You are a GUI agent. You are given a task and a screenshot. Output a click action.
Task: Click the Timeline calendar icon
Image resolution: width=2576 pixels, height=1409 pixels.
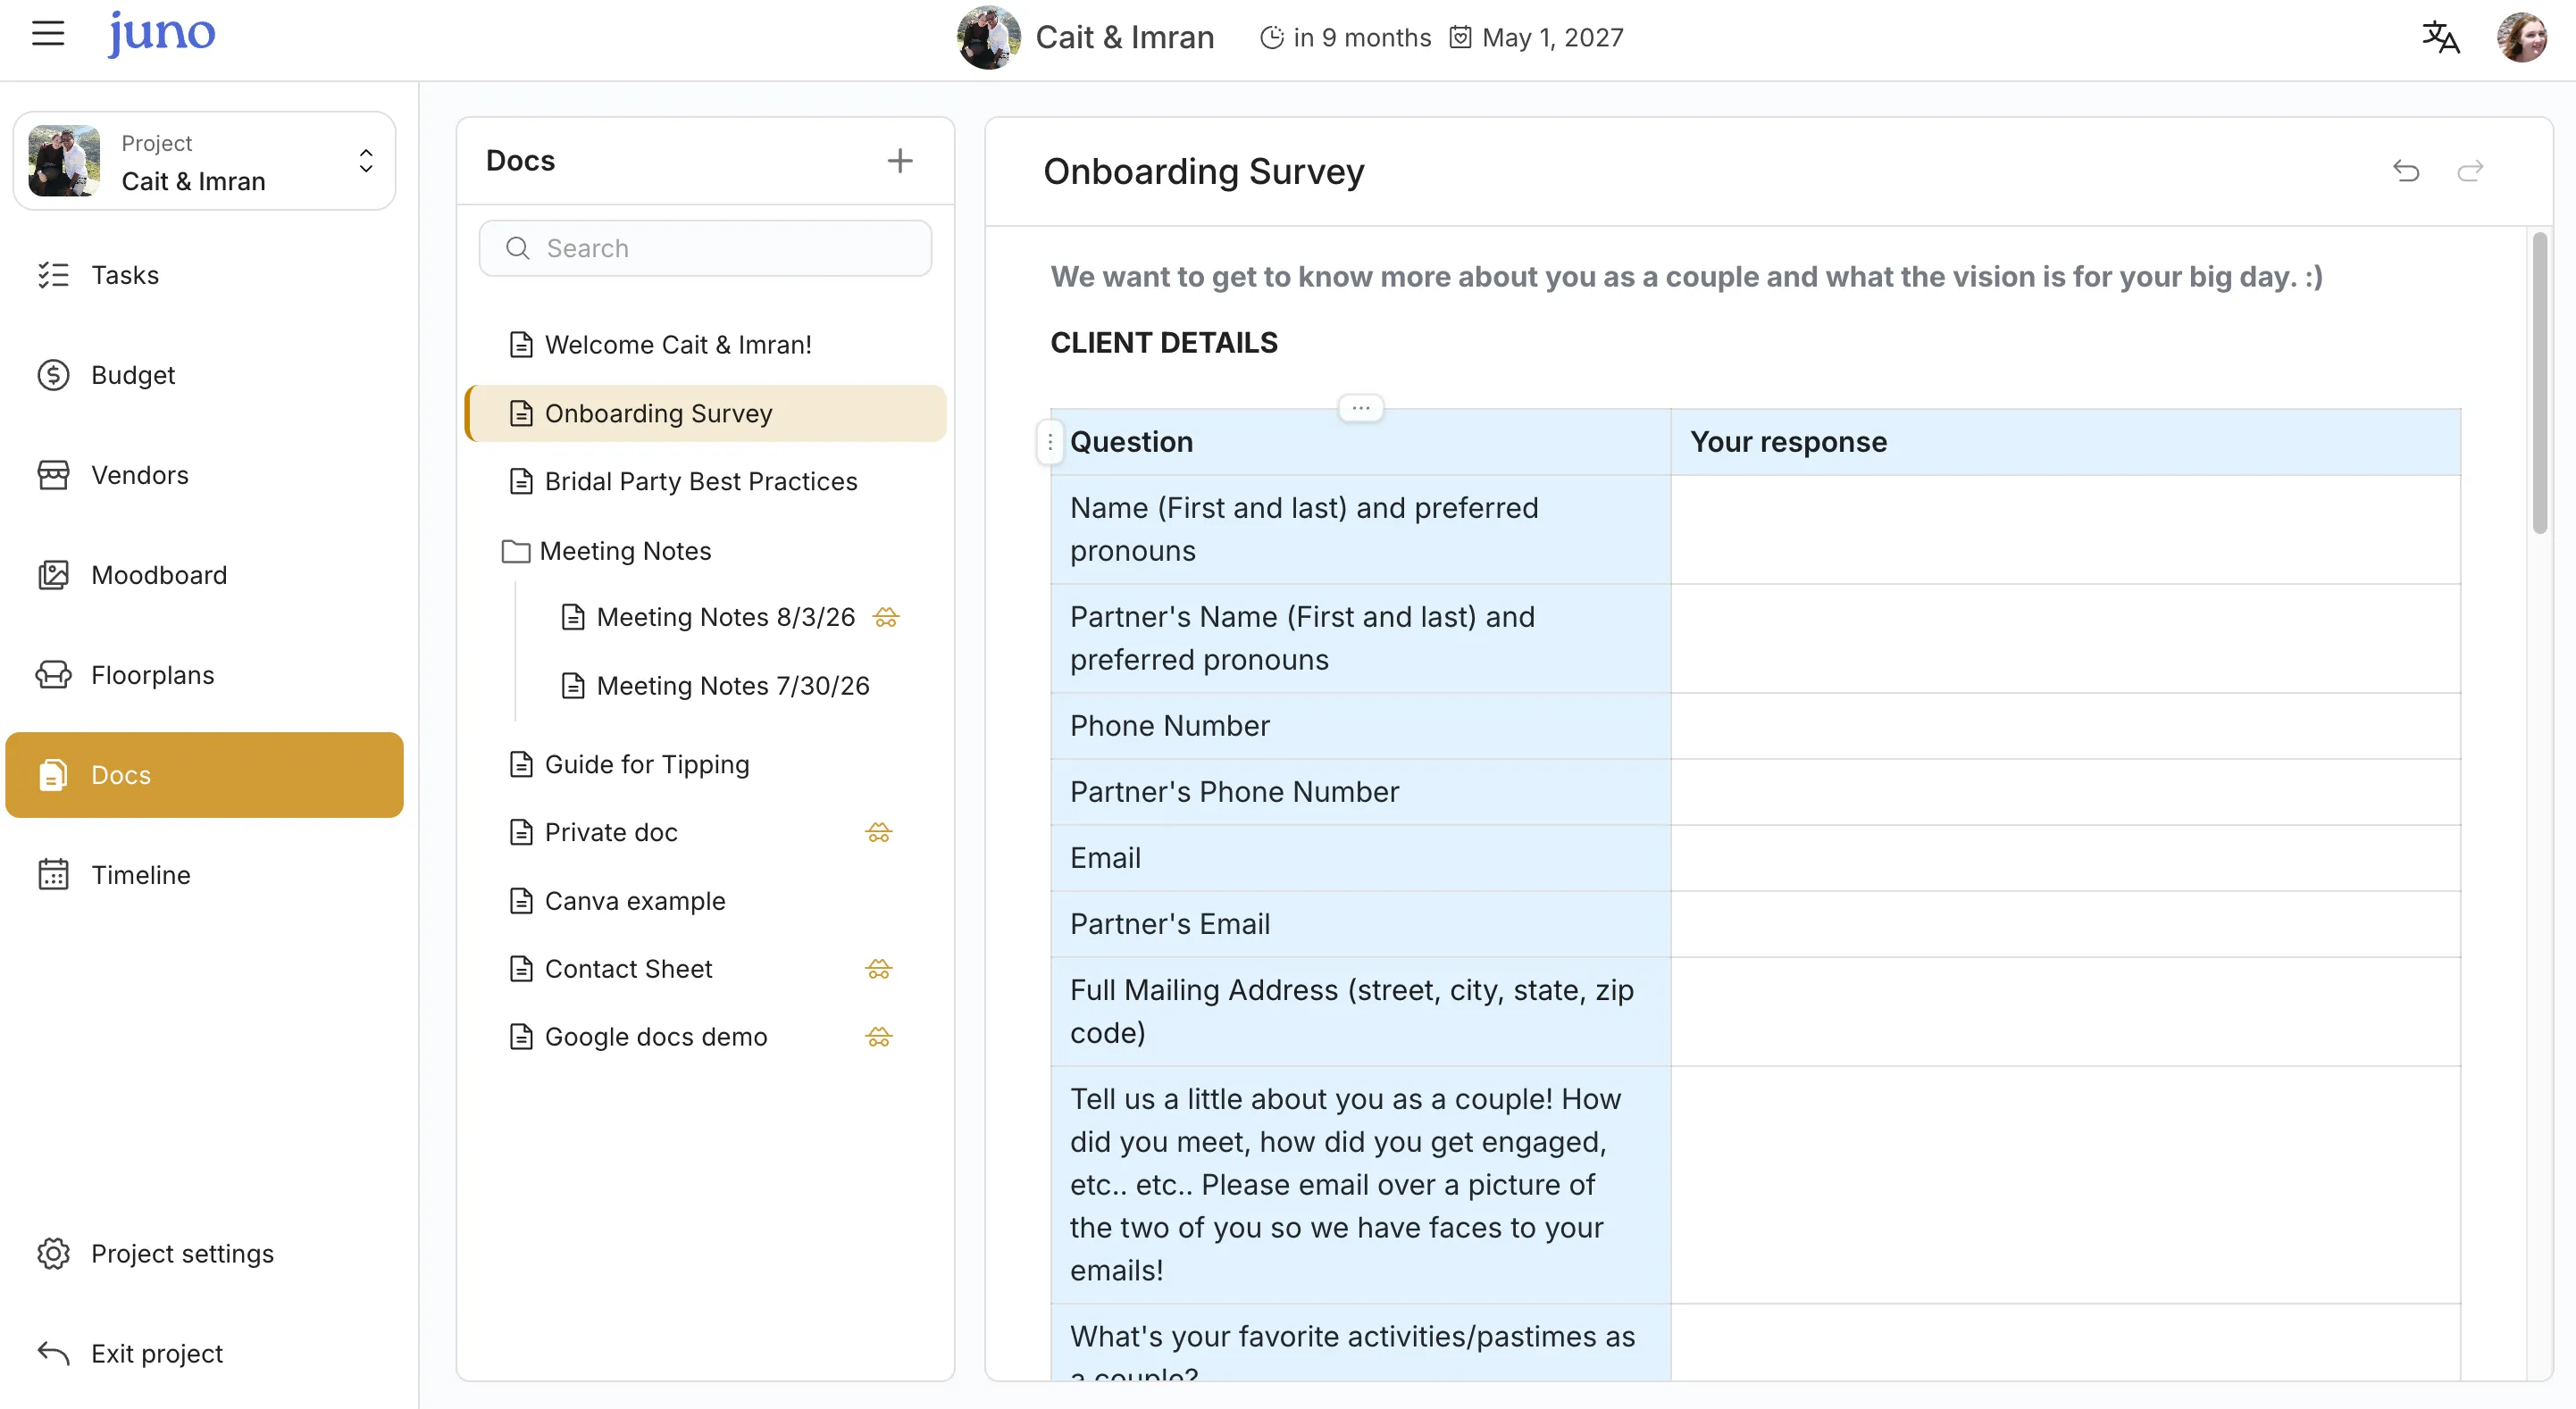point(53,875)
